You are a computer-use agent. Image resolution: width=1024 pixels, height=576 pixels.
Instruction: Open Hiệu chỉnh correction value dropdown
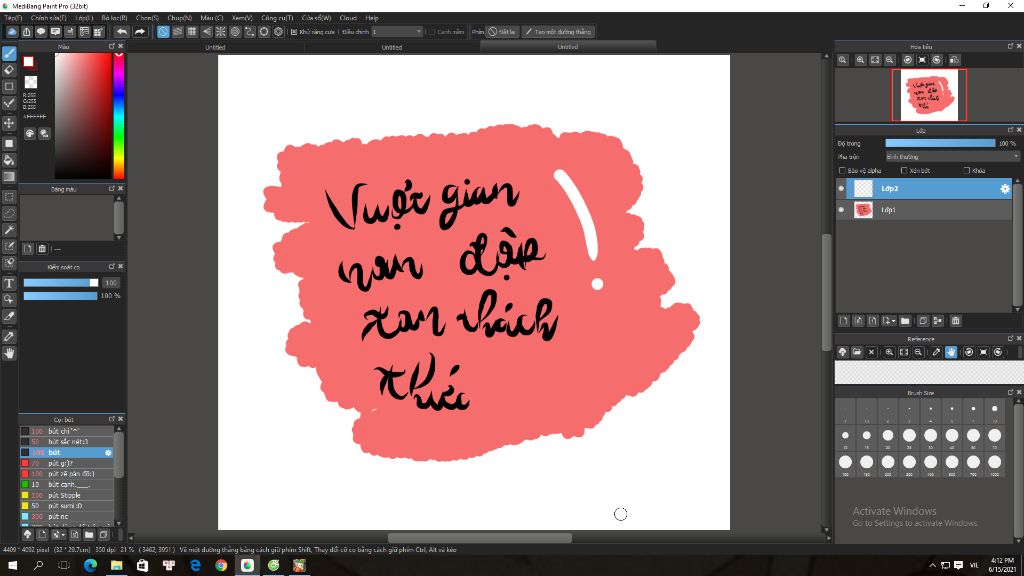pos(397,31)
